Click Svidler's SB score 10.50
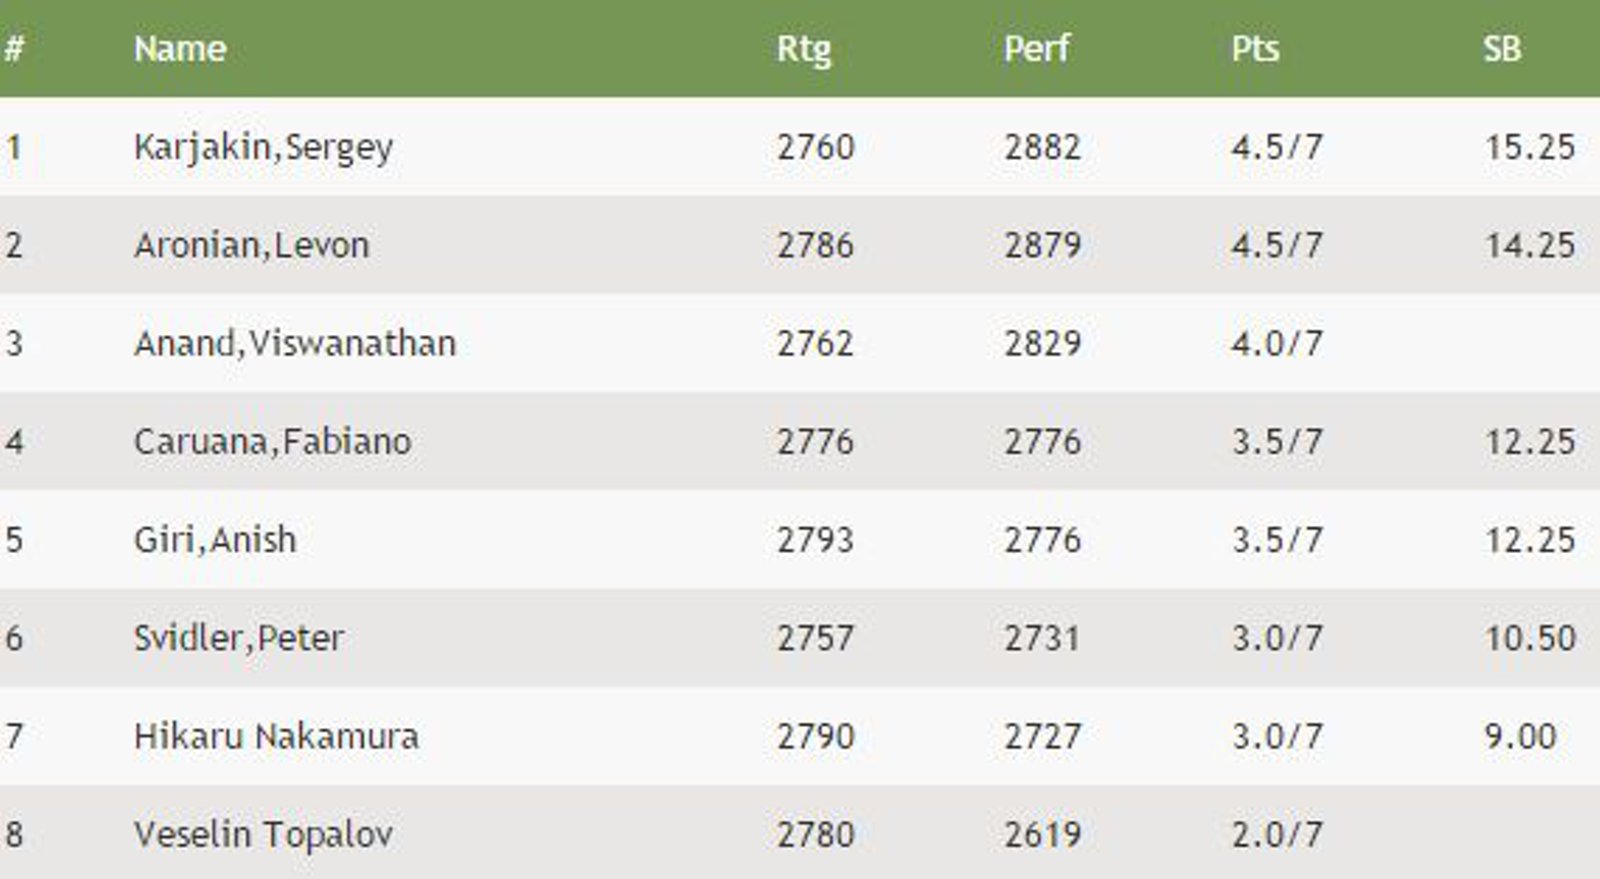Viewport: 1600px width, 879px height. pyautogui.click(x=1530, y=637)
